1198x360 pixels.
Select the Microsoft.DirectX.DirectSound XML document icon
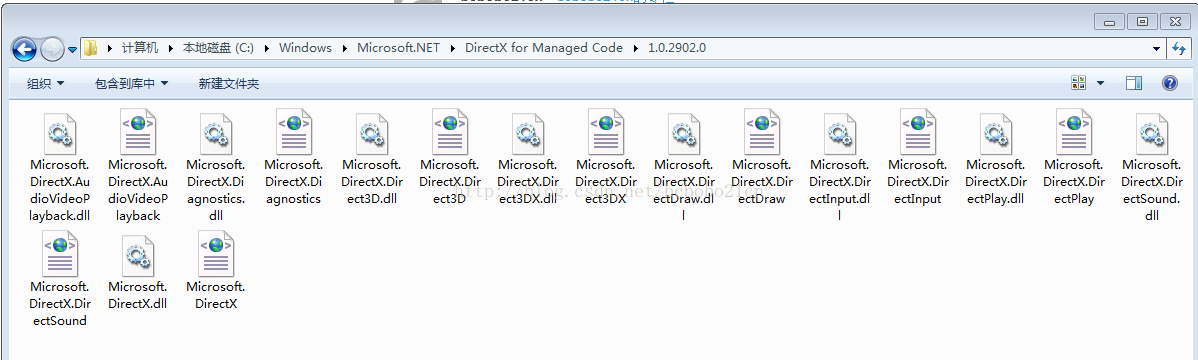click(x=60, y=255)
